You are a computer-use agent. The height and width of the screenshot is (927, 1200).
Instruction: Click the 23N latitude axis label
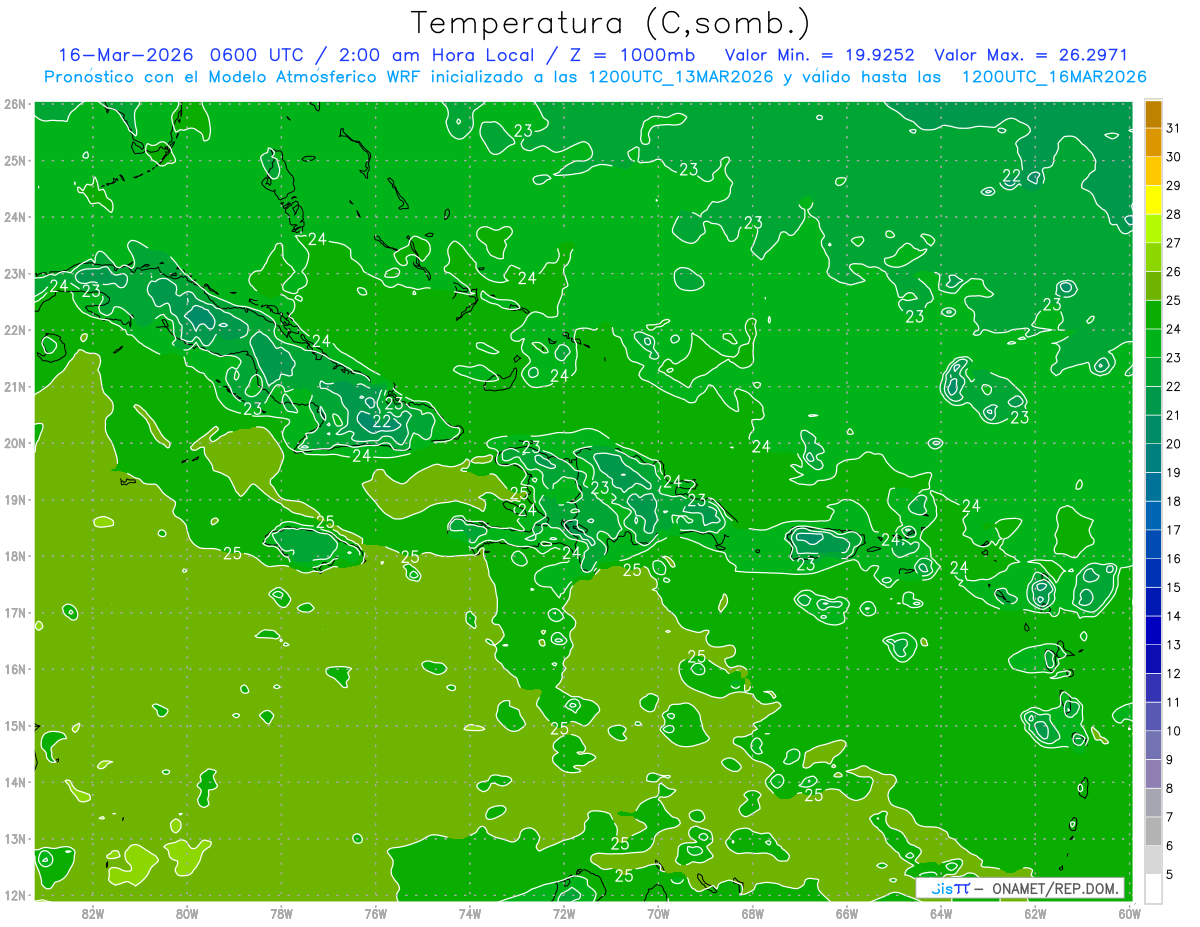coord(14,273)
